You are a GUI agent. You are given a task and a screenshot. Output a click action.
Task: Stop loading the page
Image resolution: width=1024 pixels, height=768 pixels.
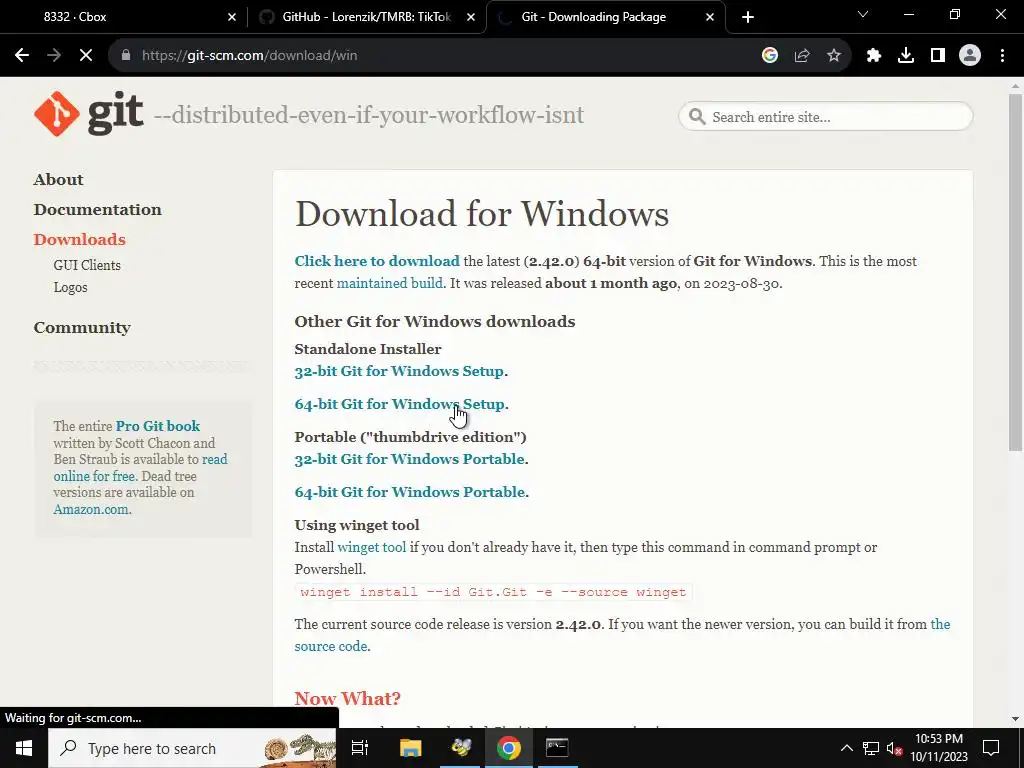coord(86,56)
